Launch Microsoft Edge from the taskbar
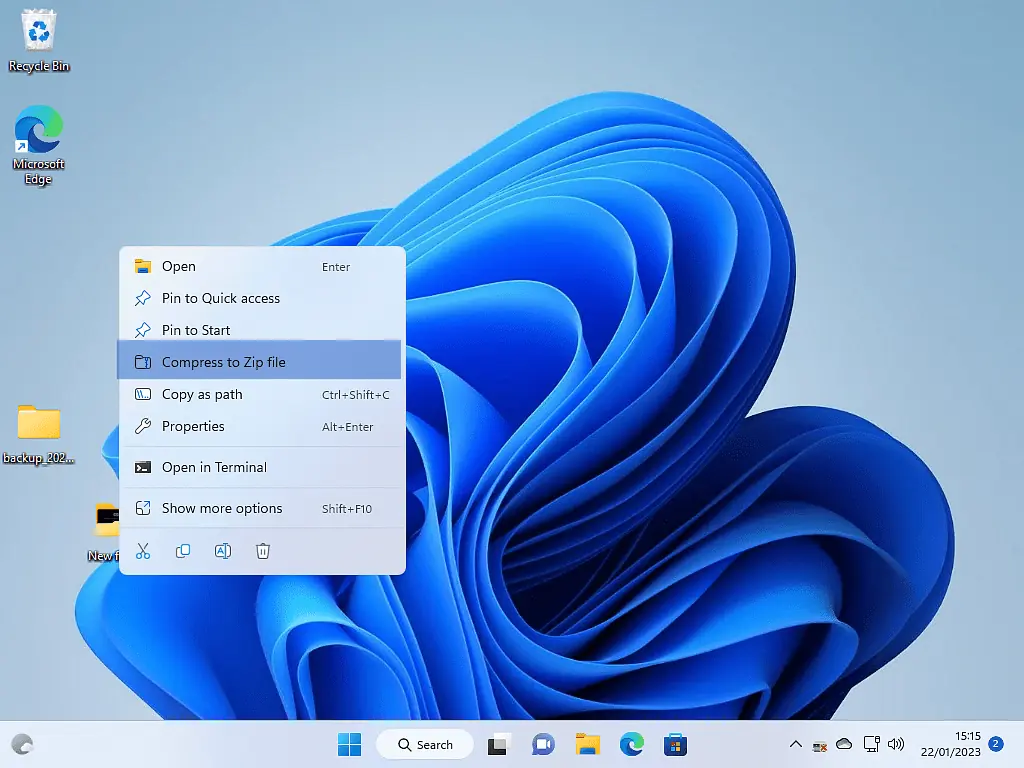The image size is (1024, 768). [632, 744]
